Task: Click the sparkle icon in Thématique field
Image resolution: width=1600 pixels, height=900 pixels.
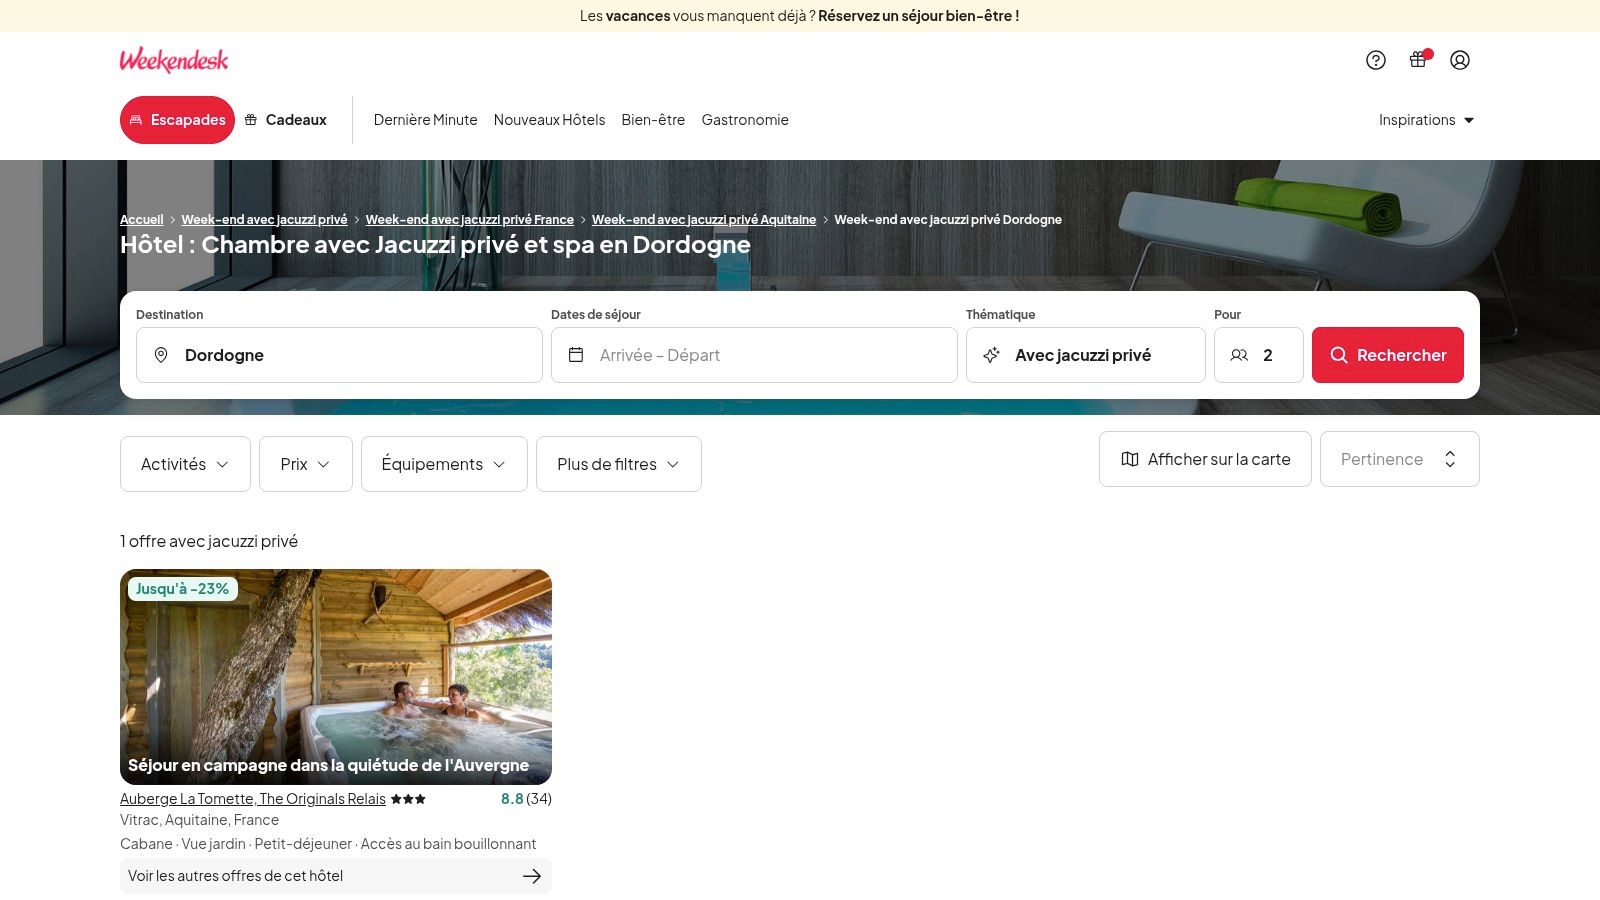Action: click(991, 355)
